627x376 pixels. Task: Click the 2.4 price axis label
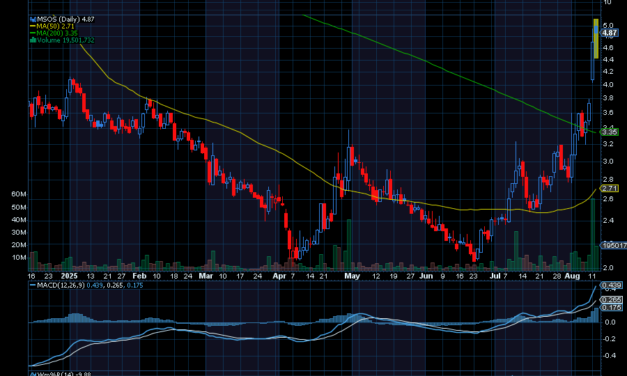tap(608, 220)
